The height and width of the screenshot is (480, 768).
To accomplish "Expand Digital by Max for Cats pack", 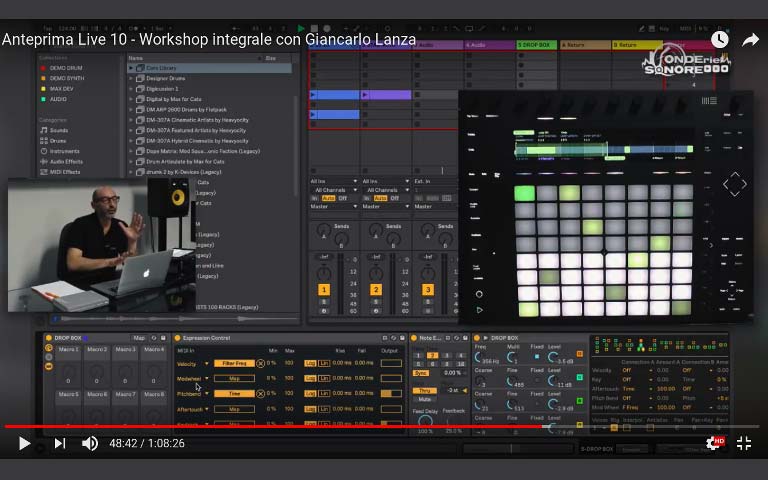I will click(x=131, y=99).
